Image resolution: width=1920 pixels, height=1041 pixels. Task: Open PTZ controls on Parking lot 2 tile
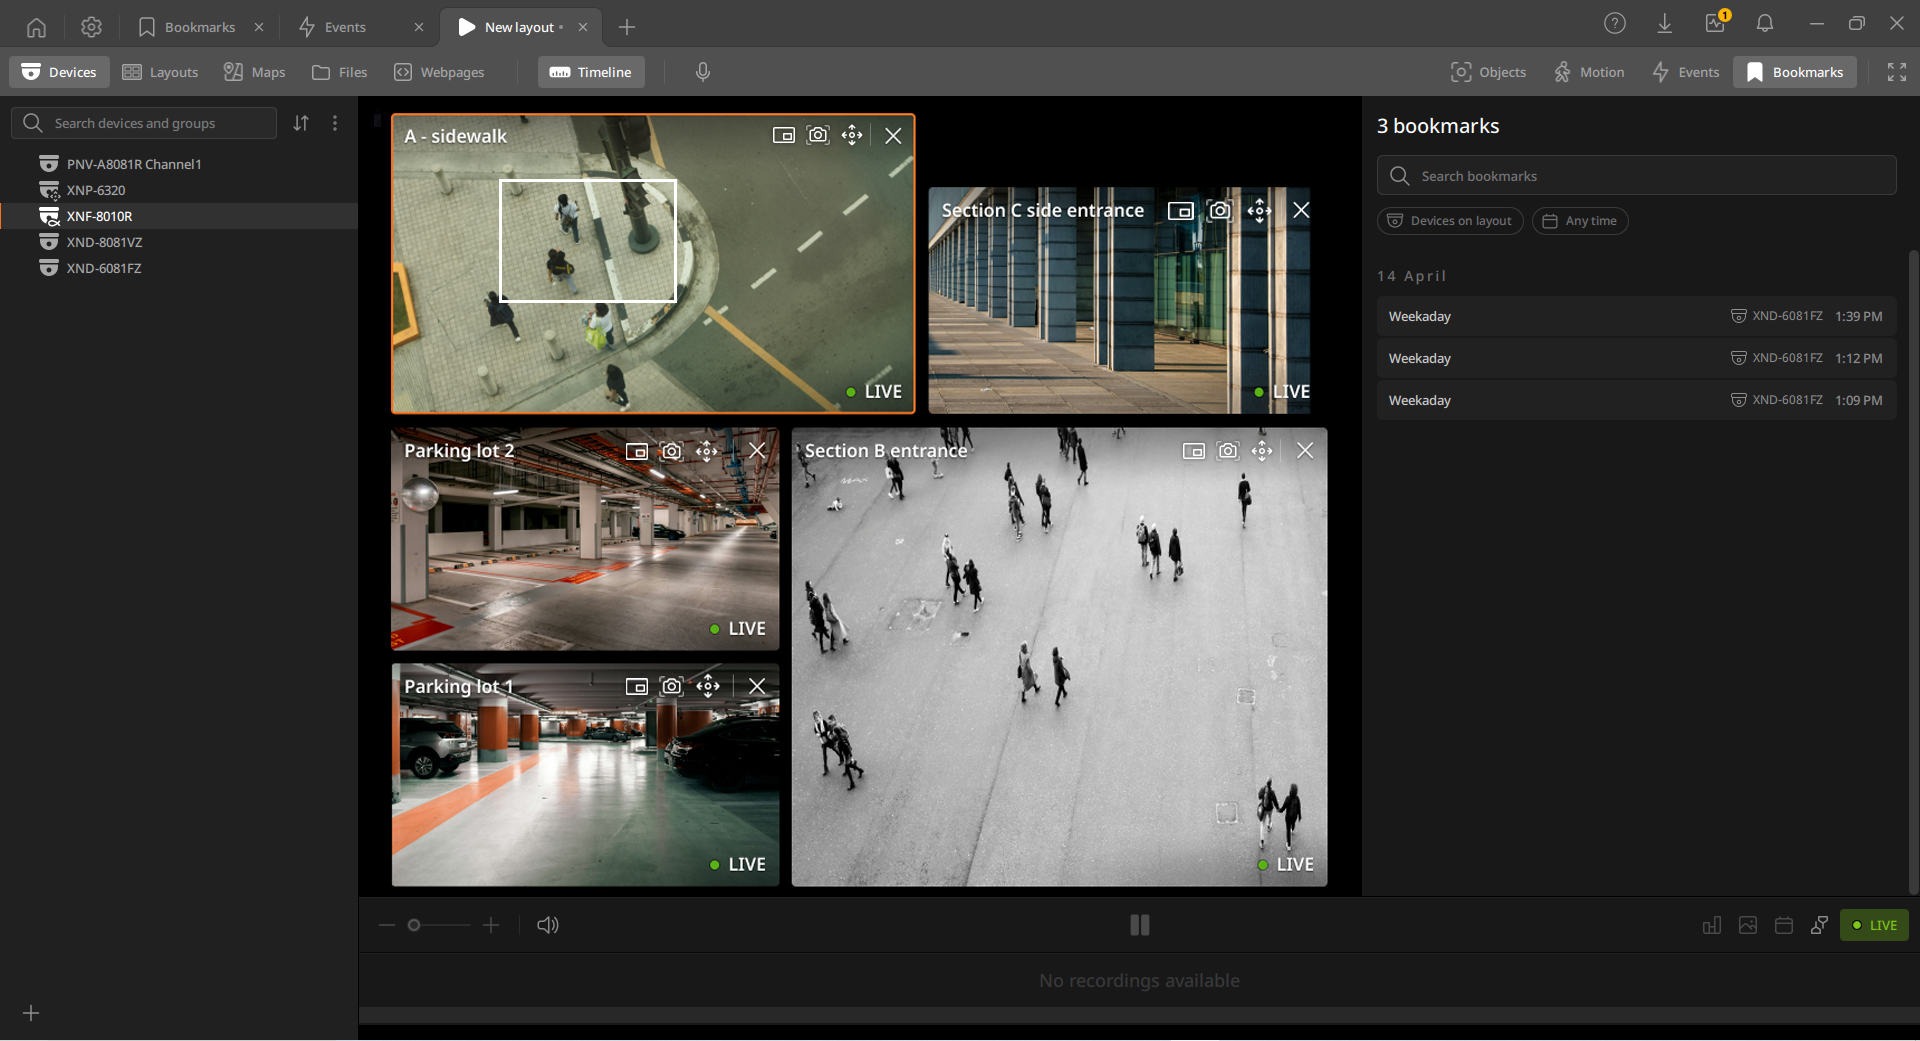[707, 451]
